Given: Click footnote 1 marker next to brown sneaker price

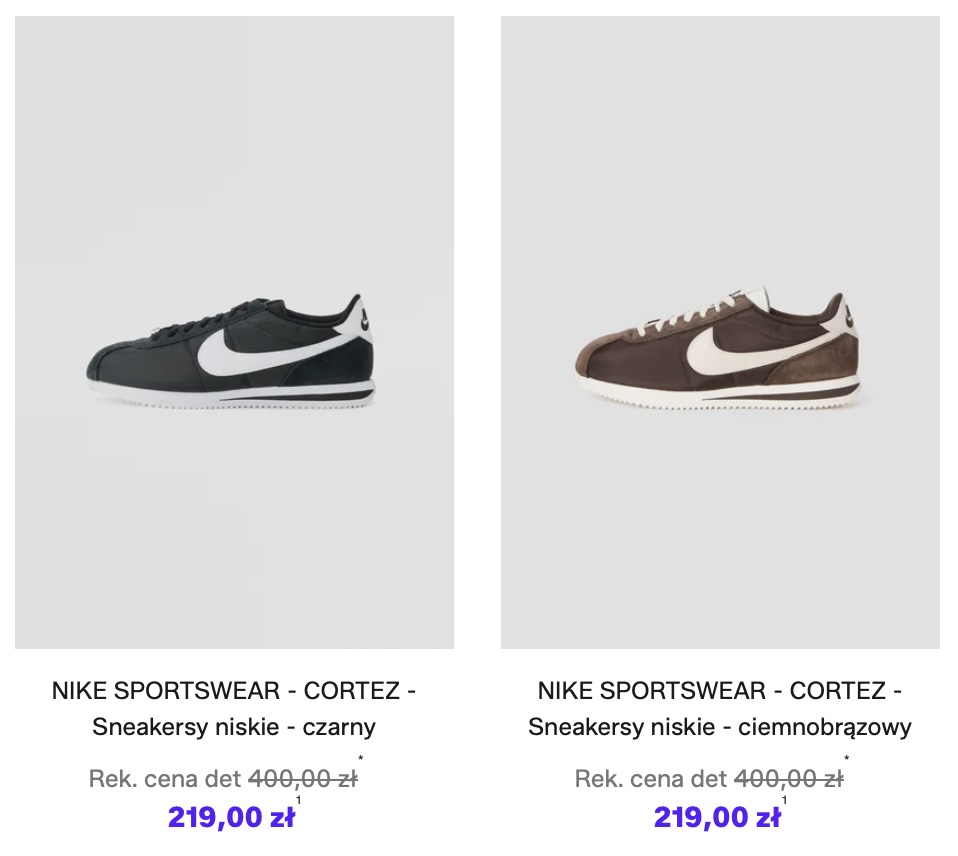Looking at the screenshot, I should [x=785, y=801].
